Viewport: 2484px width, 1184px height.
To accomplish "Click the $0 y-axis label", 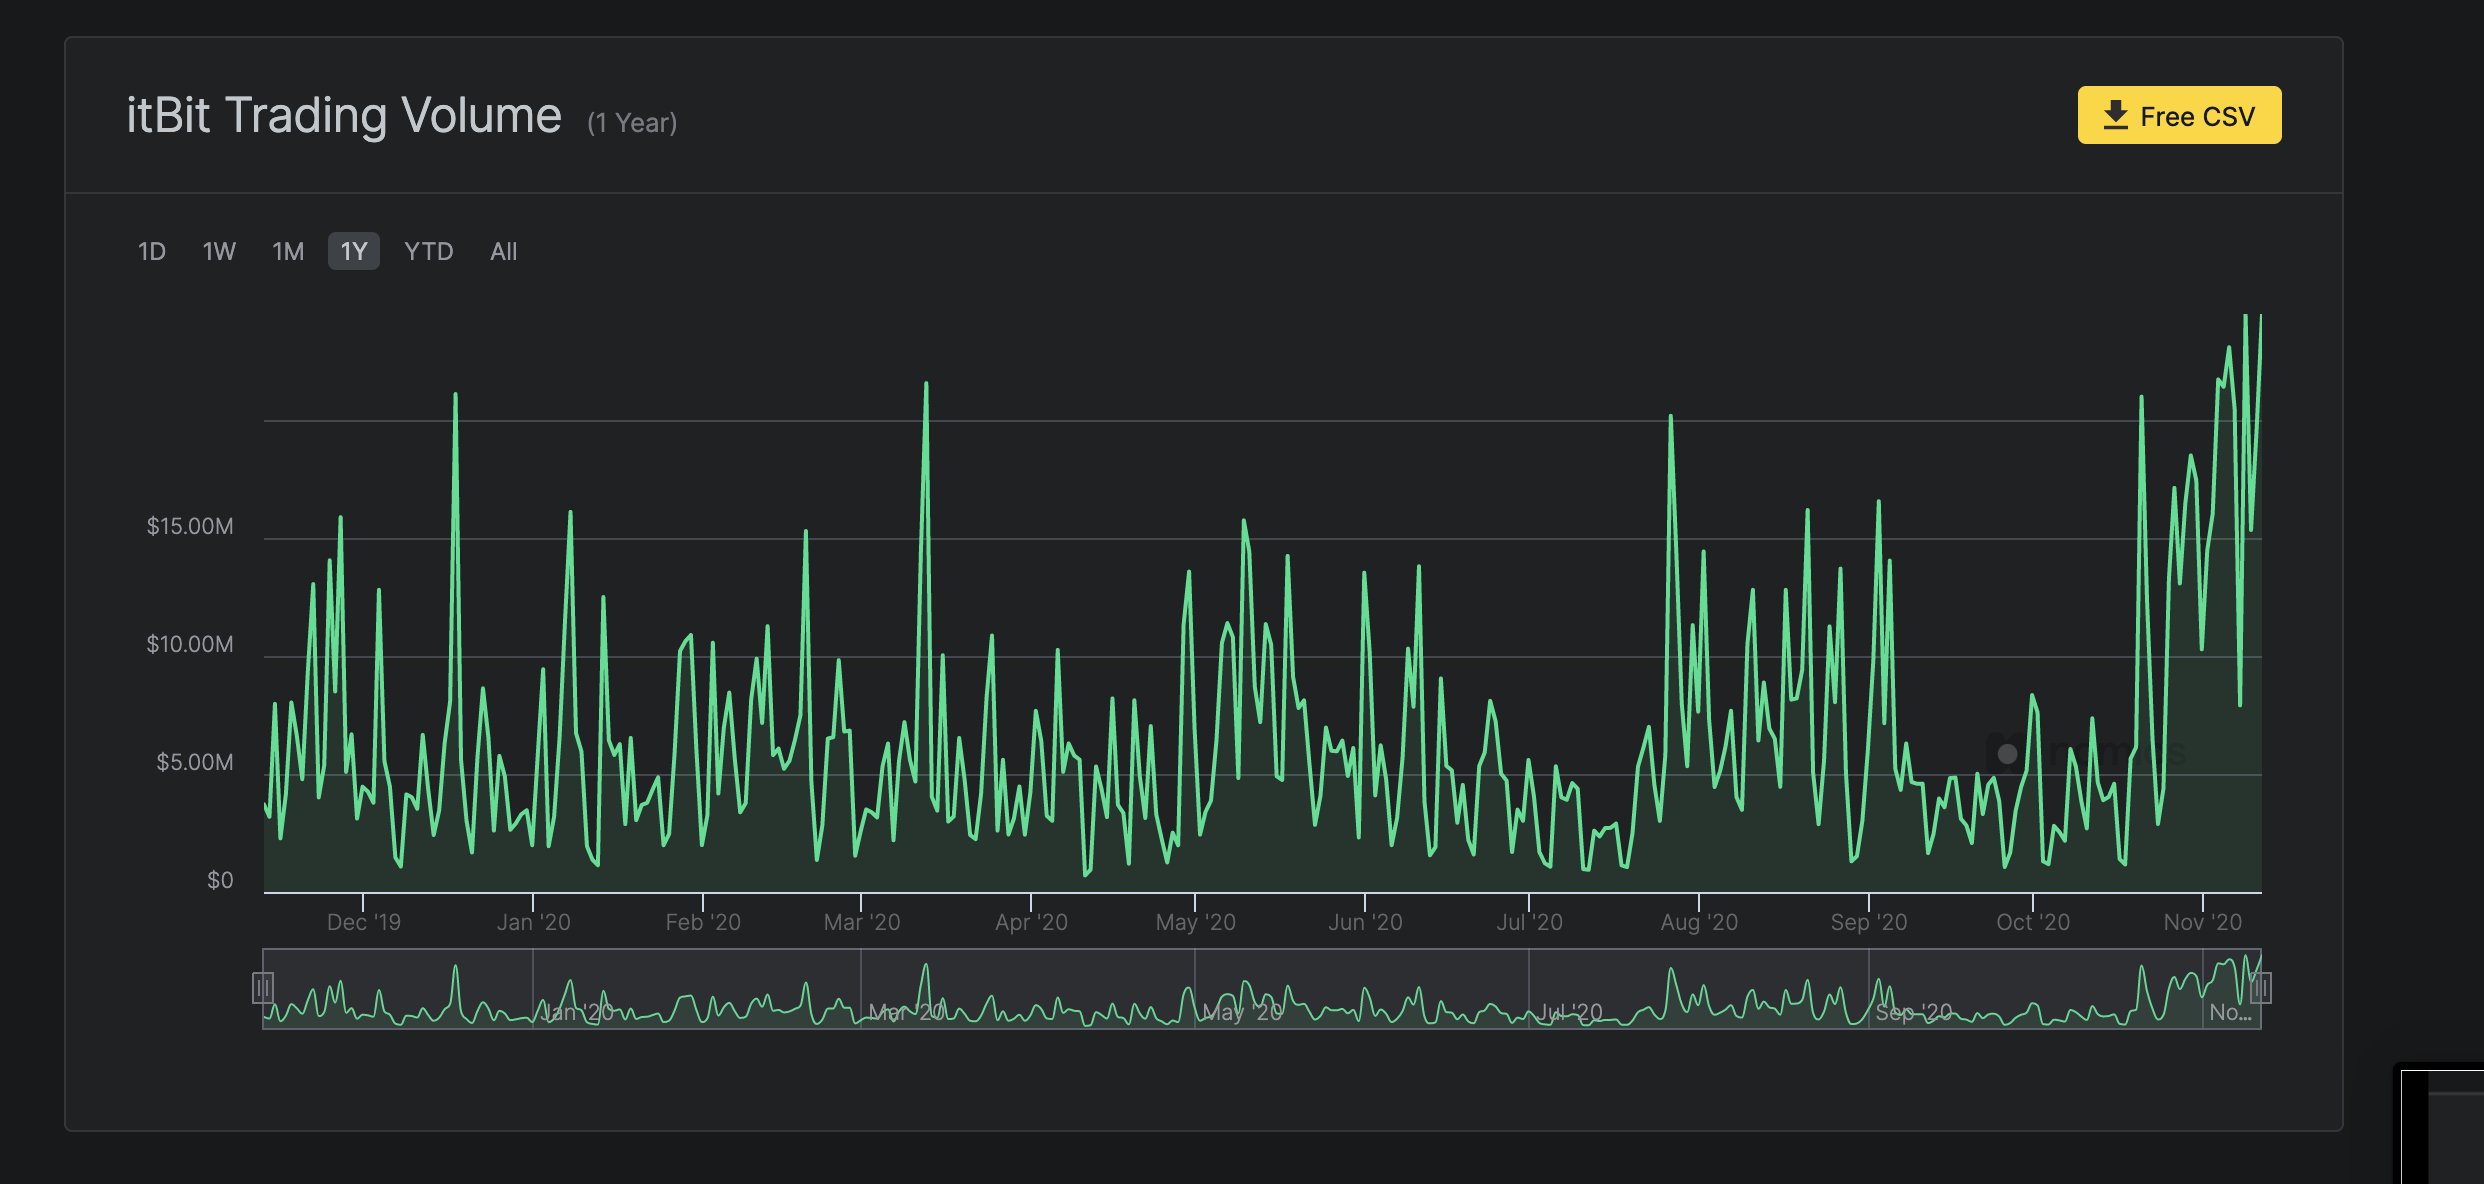I will pos(220,880).
